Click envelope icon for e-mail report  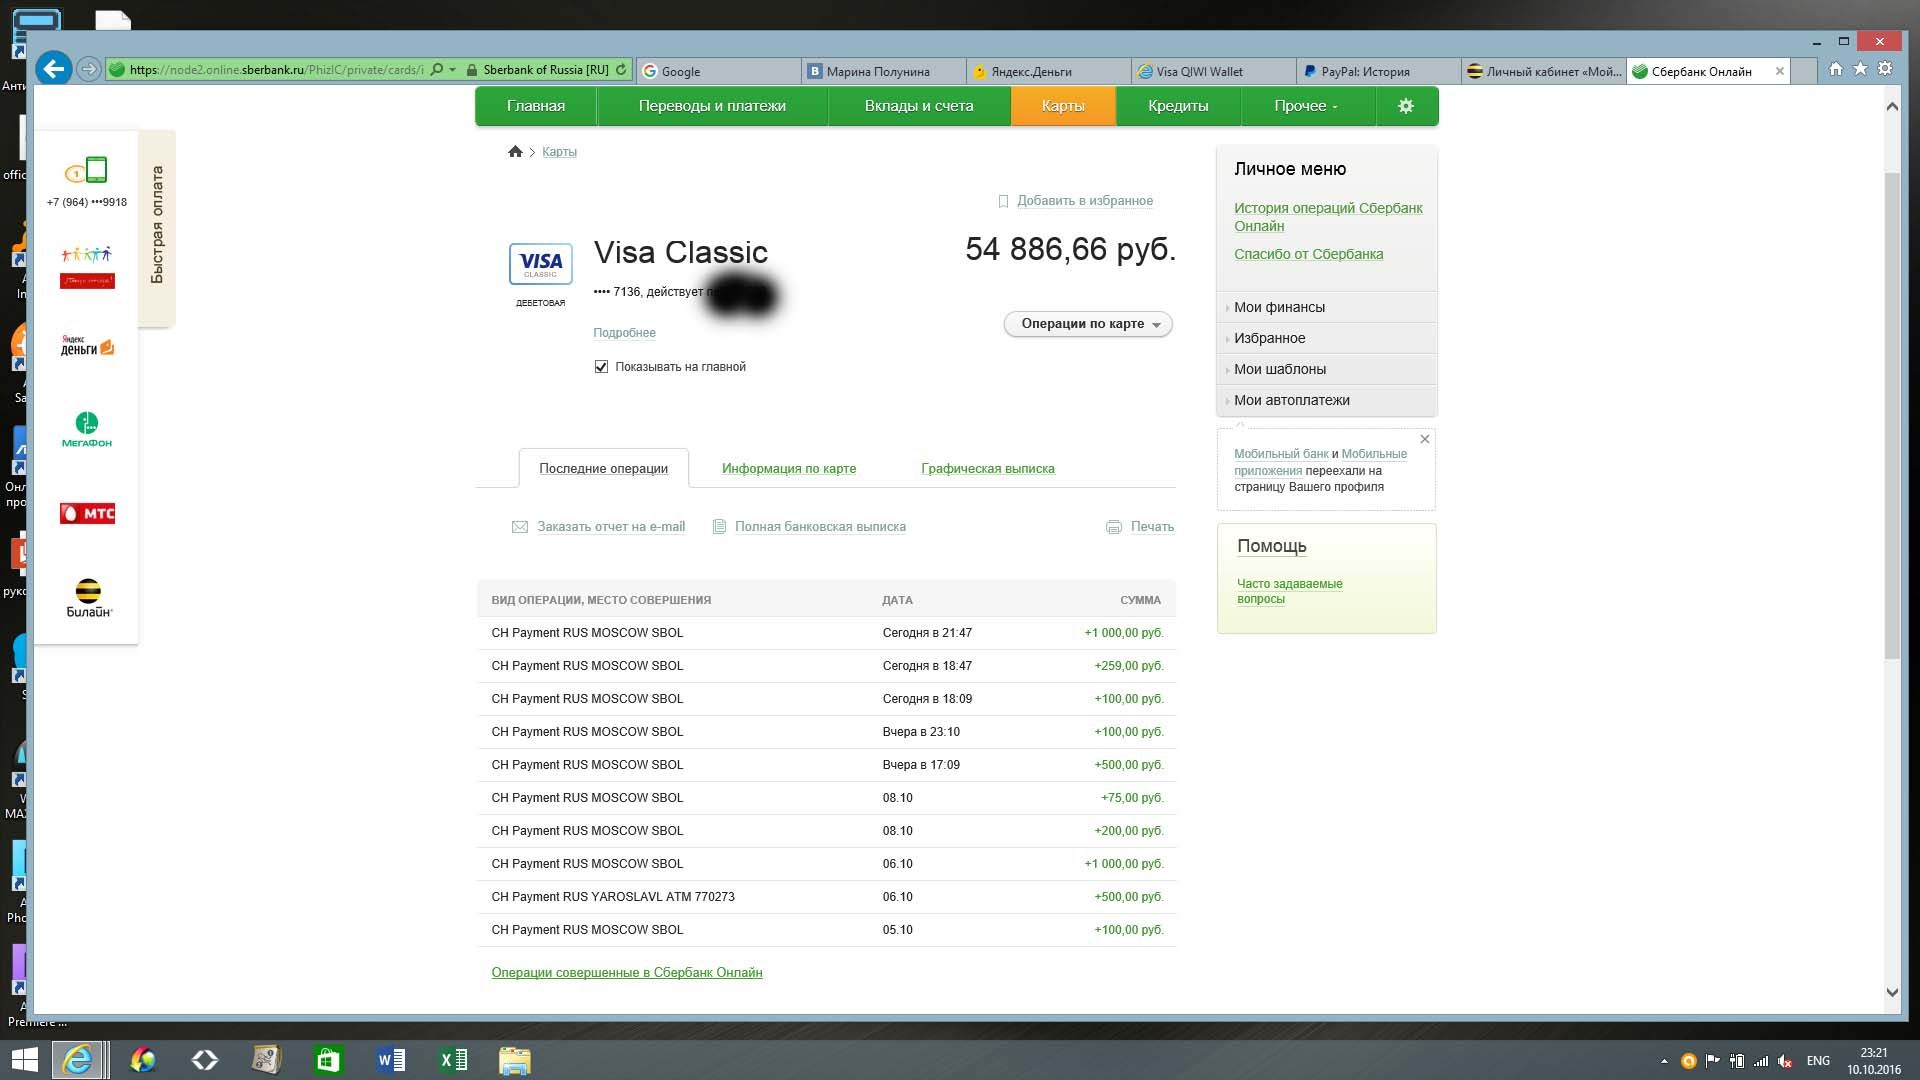[x=520, y=527]
